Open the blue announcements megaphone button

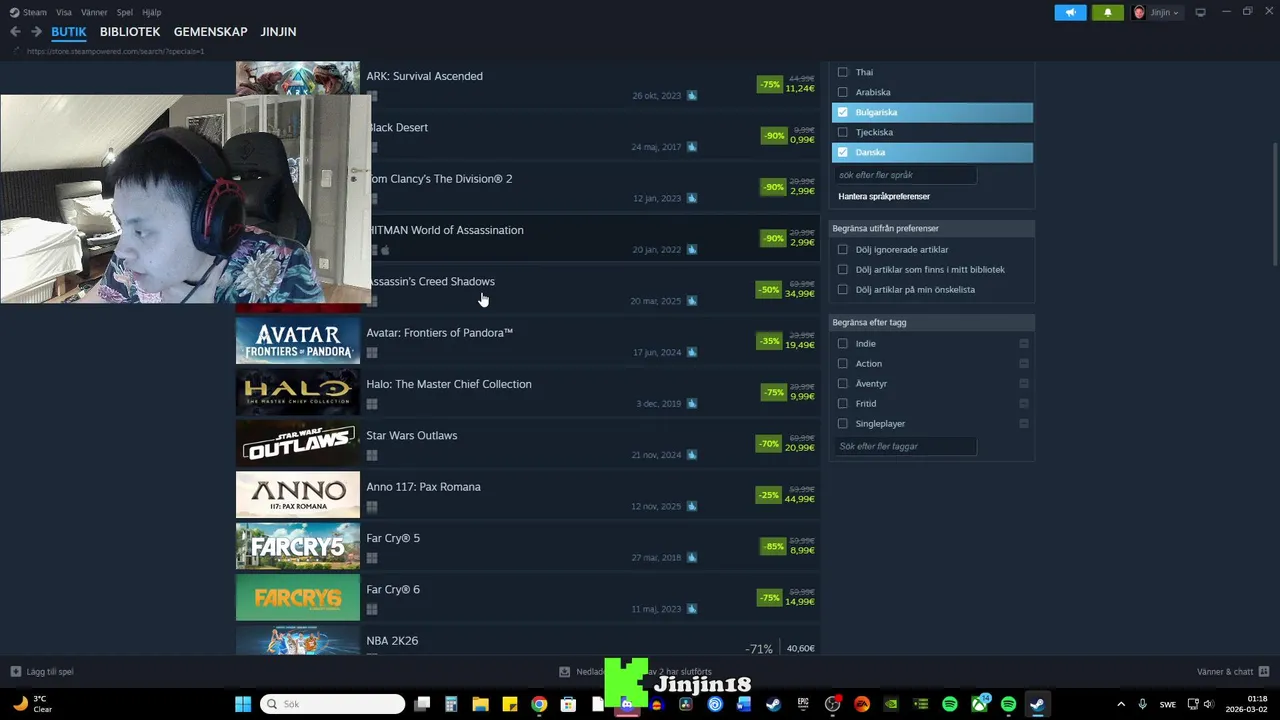[x=1070, y=12]
